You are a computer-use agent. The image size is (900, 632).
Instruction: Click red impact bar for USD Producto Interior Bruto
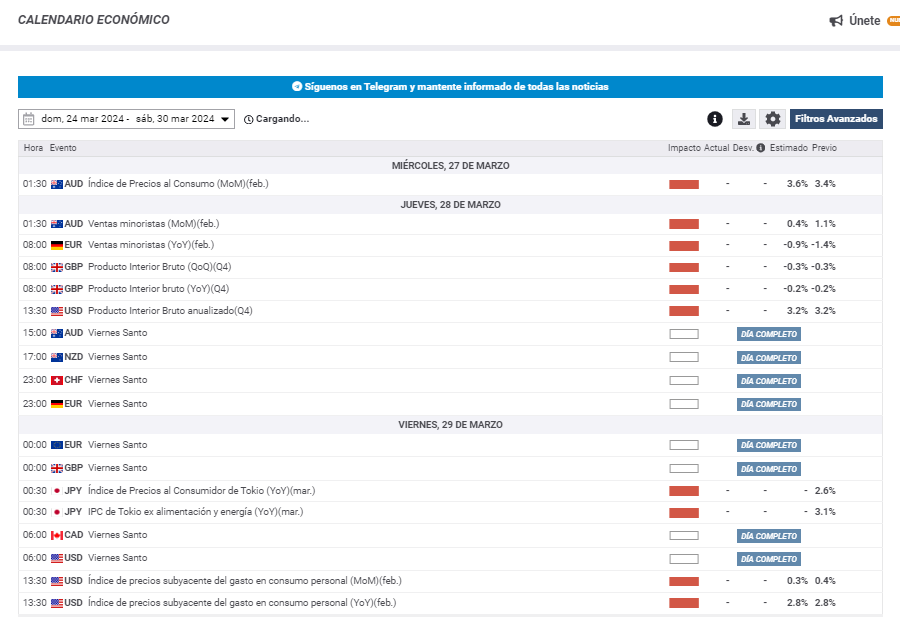(684, 311)
